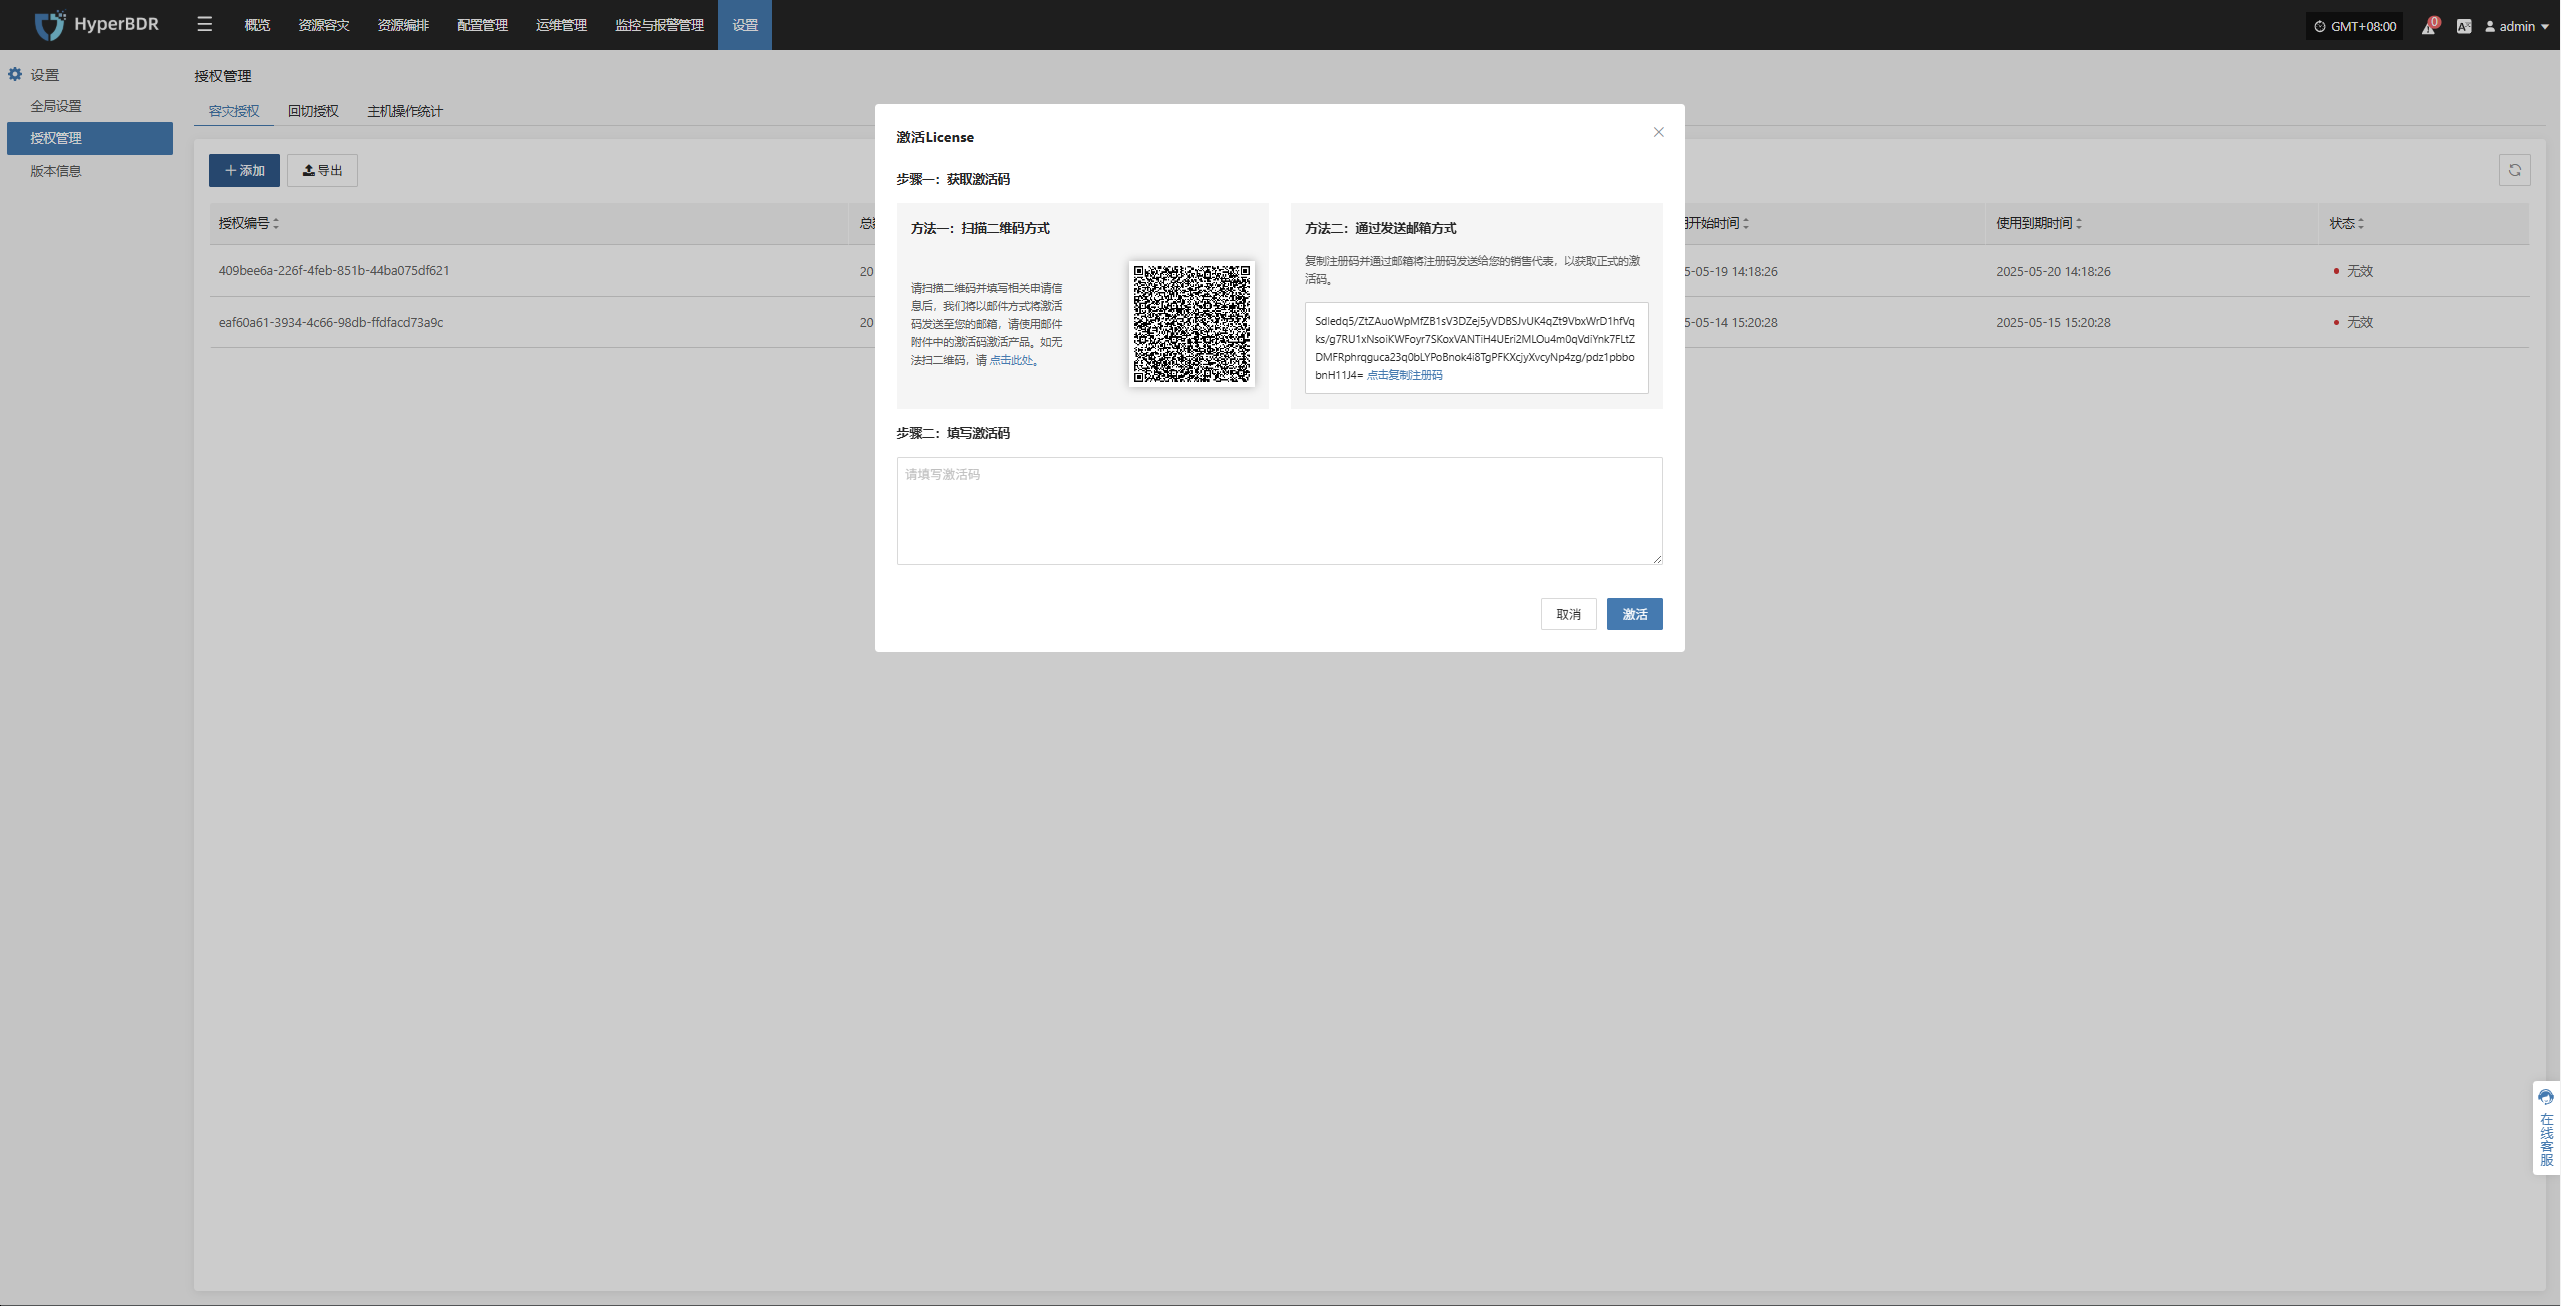Viewport: 2561px width, 1306px height.
Task: Click the refresh table icon
Action: point(2514,170)
